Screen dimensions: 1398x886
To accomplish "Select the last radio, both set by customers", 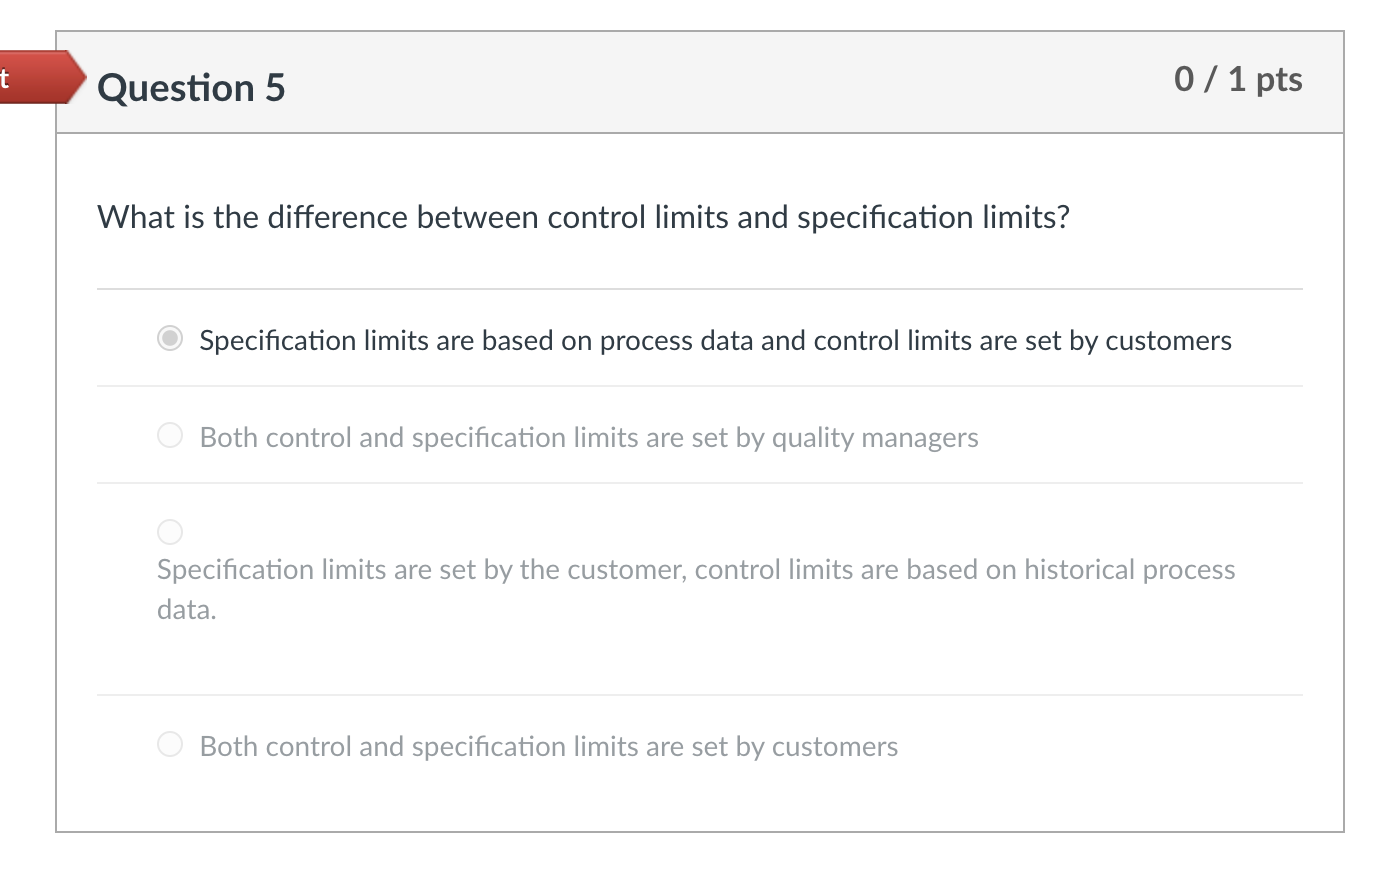I will click(x=170, y=744).
